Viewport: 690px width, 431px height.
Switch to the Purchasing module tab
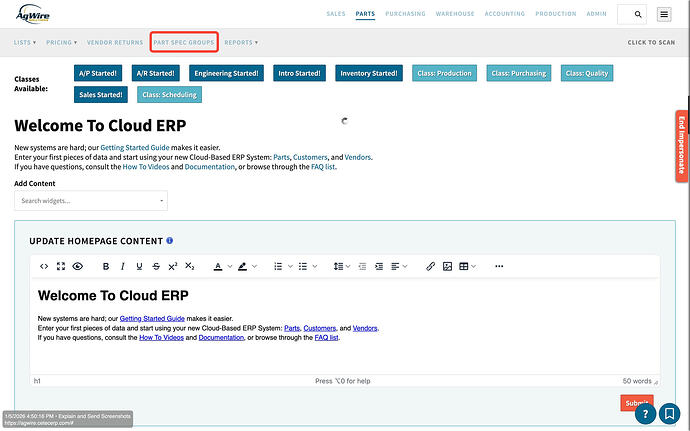pos(404,14)
